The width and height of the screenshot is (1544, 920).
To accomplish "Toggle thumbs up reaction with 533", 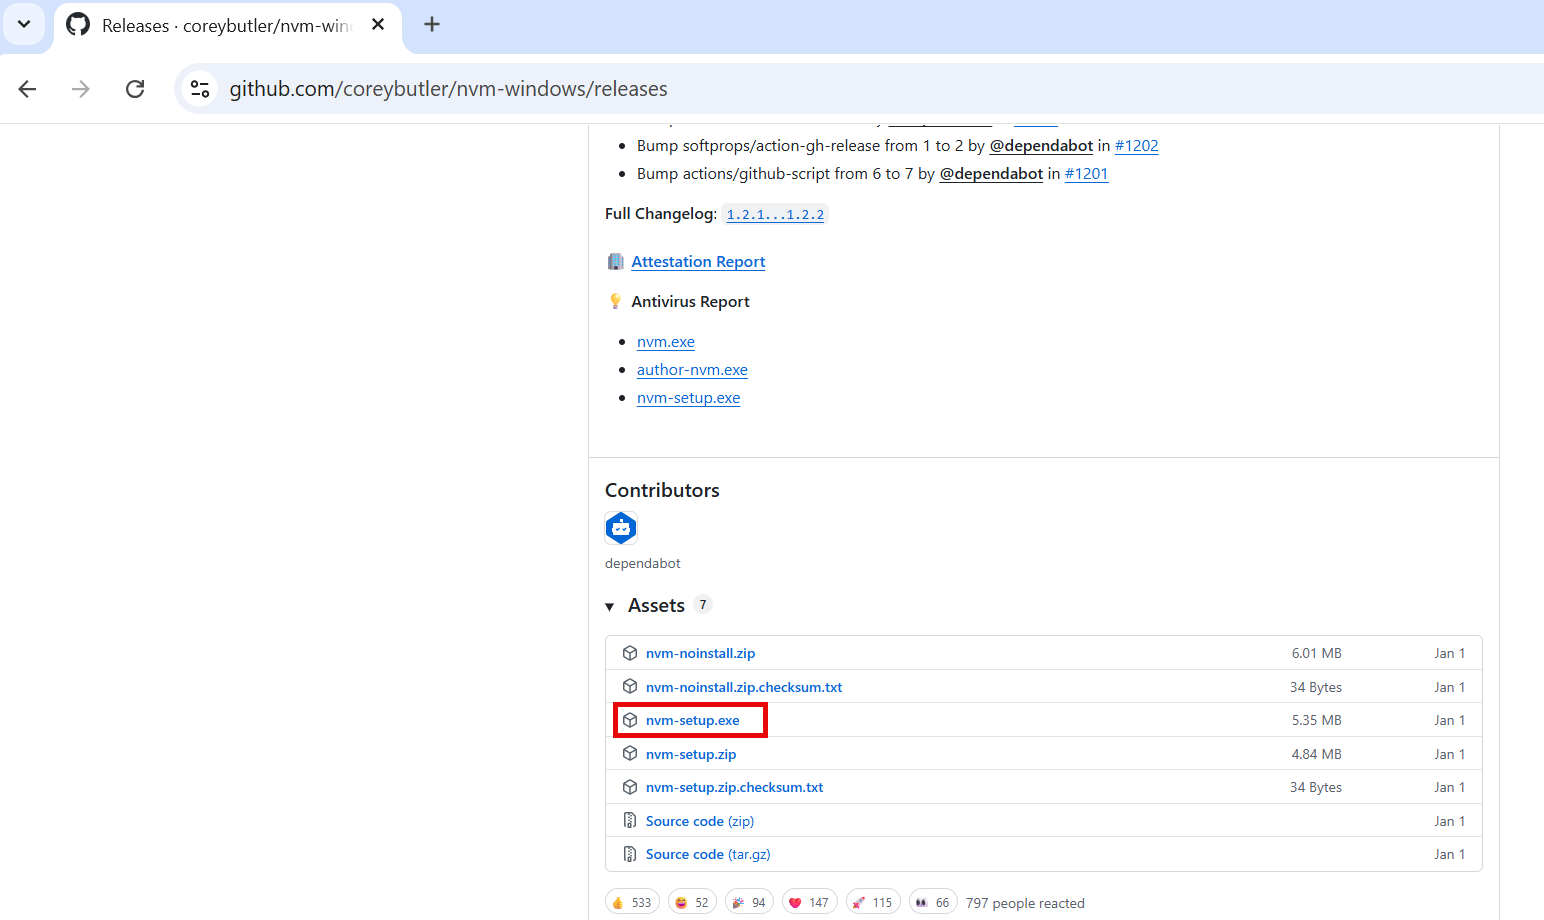I will pos(632,902).
